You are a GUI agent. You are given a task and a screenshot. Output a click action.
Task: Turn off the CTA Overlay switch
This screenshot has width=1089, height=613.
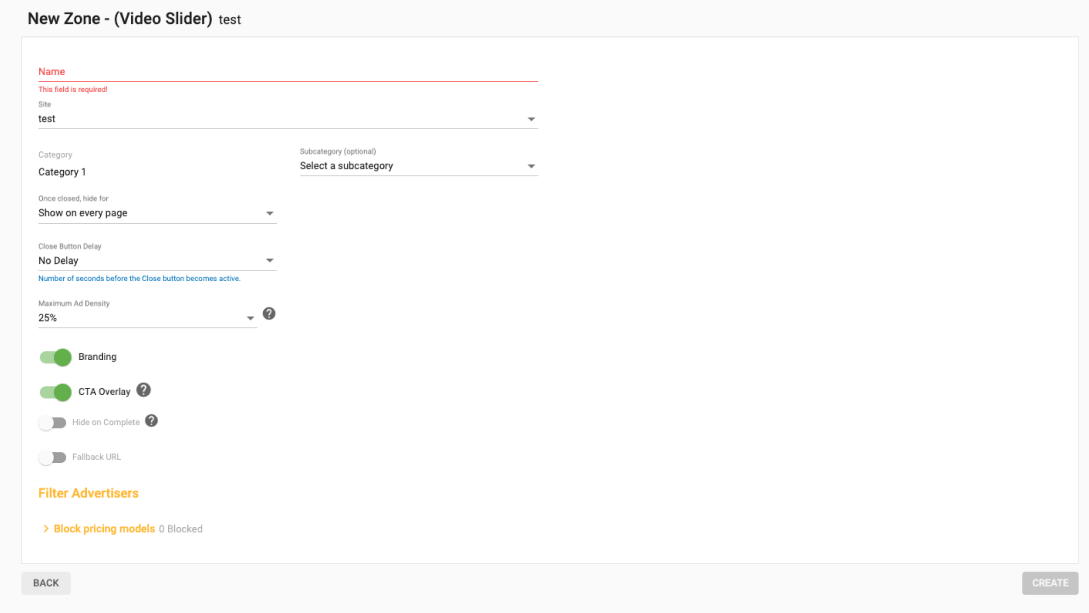click(x=55, y=392)
